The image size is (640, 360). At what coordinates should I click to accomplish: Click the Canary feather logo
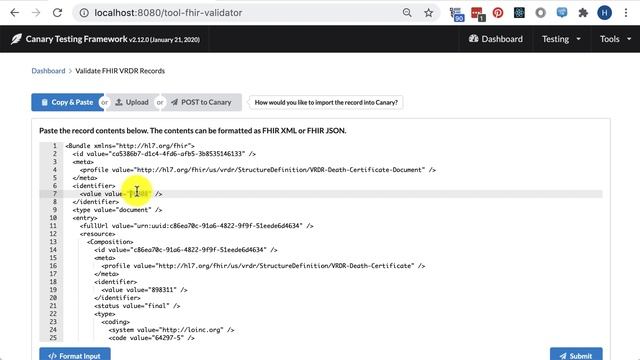[x=16, y=39]
